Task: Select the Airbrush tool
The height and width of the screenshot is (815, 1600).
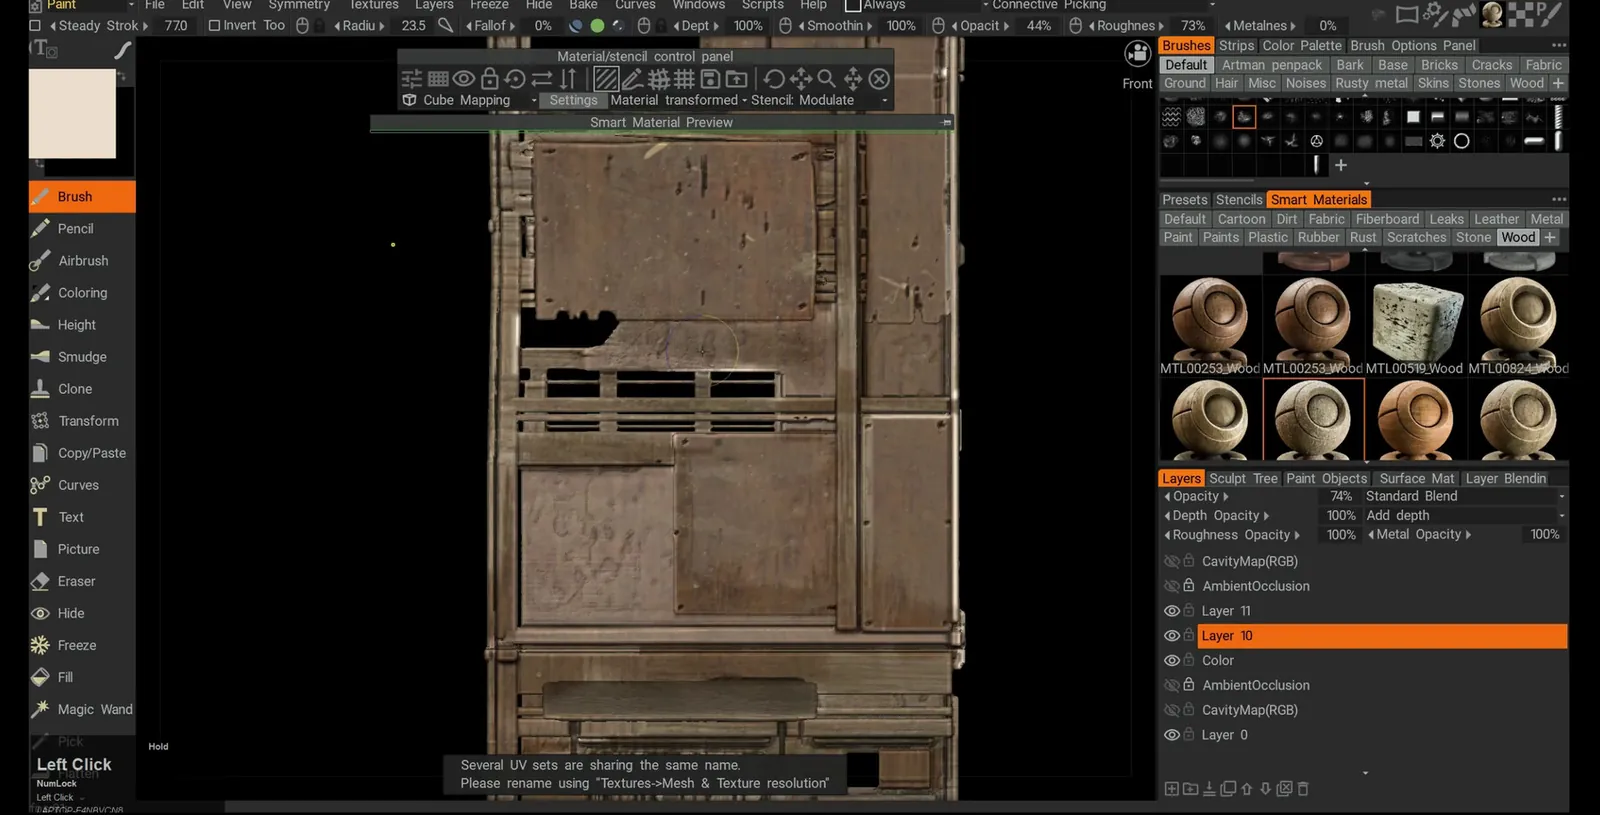Action: click(82, 261)
